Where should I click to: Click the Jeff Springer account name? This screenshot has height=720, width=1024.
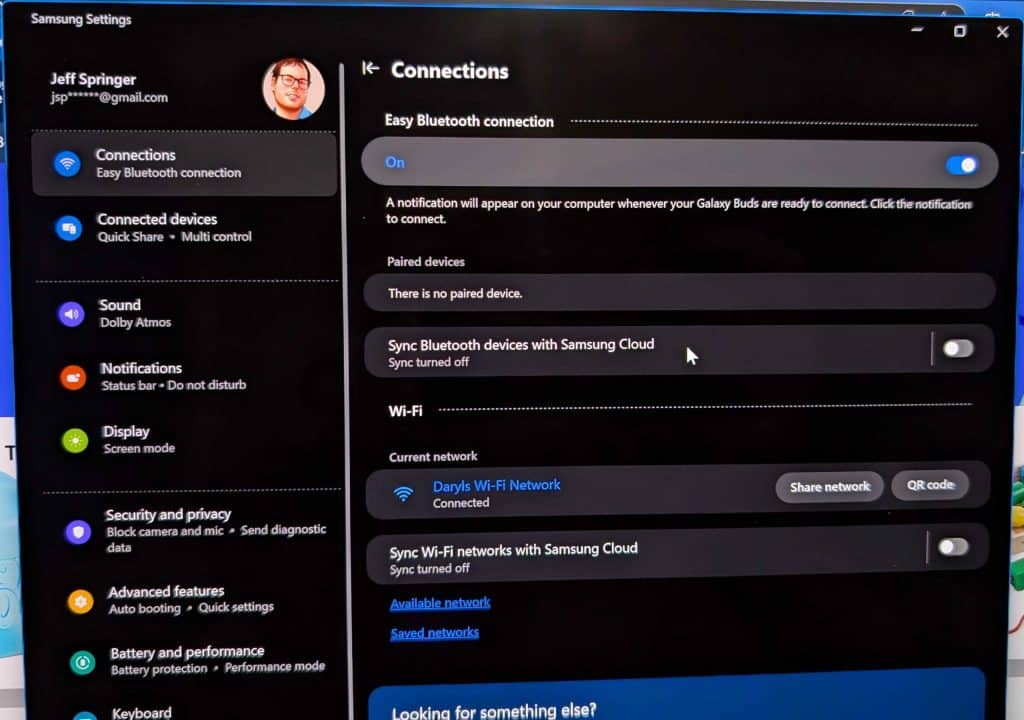coord(93,79)
